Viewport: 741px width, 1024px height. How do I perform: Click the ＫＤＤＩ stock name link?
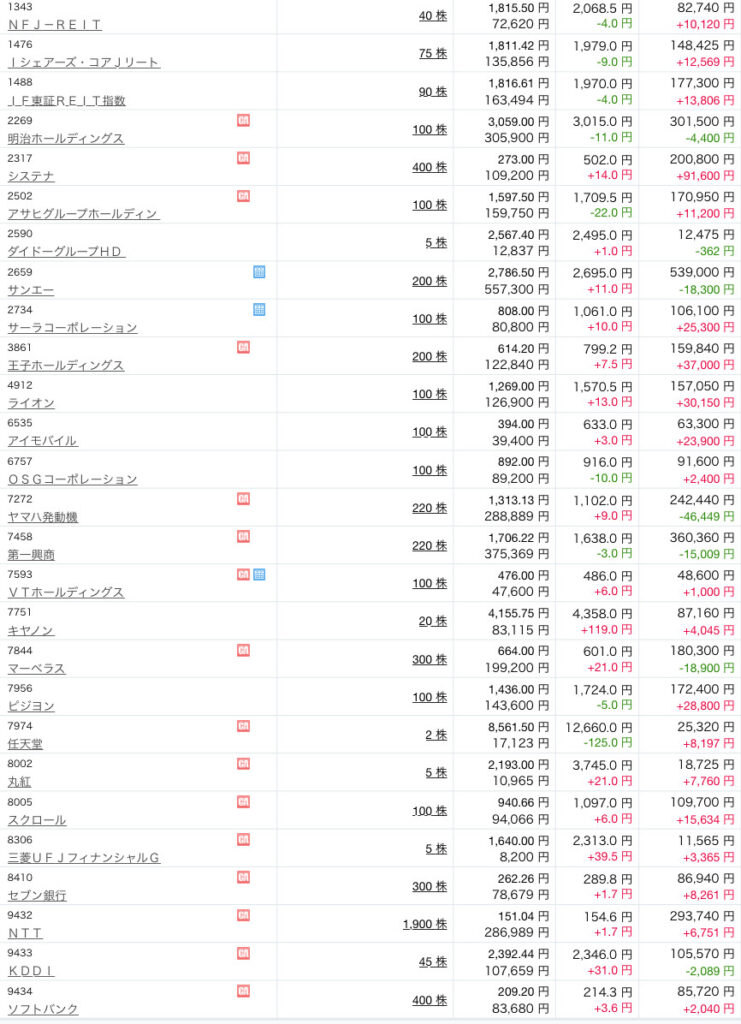pos(31,971)
